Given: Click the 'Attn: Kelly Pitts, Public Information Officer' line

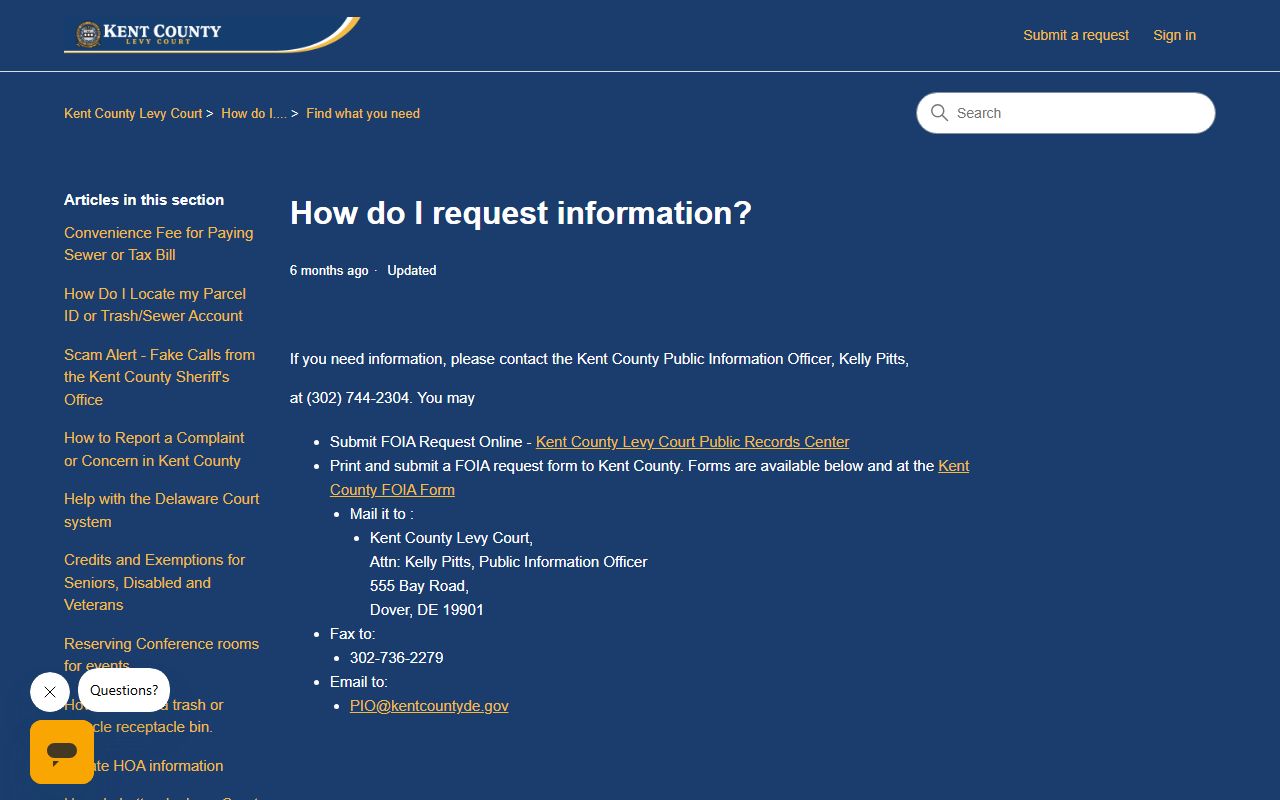Looking at the screenshot, I should click(x=509, y=562).
